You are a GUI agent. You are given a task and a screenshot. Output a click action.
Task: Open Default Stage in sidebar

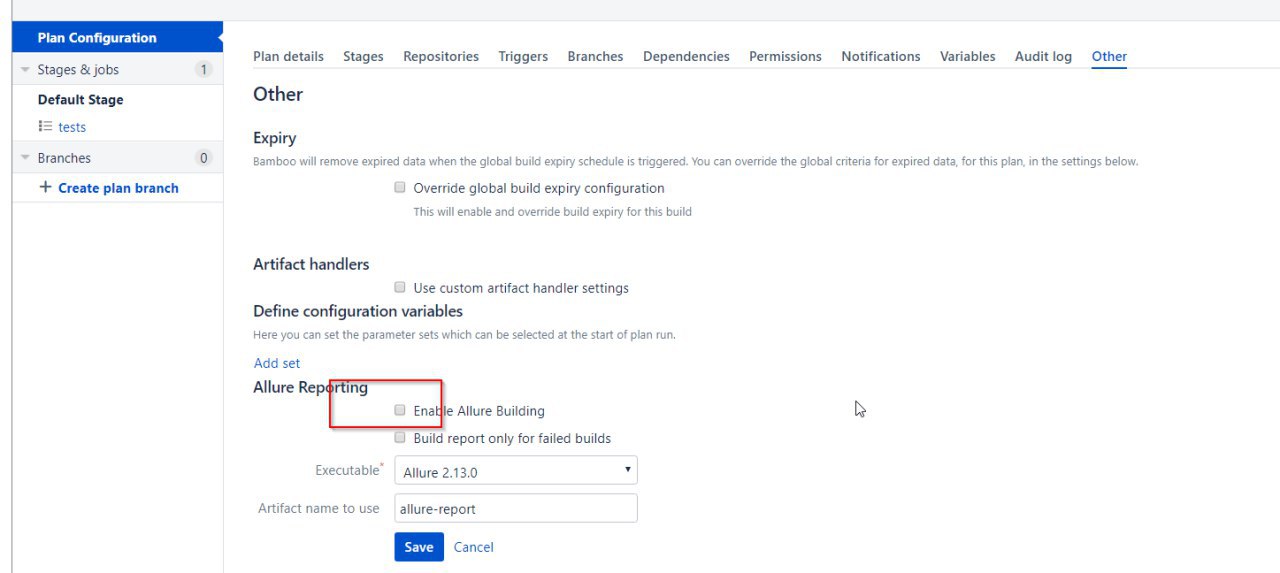[x=81, y=100]
